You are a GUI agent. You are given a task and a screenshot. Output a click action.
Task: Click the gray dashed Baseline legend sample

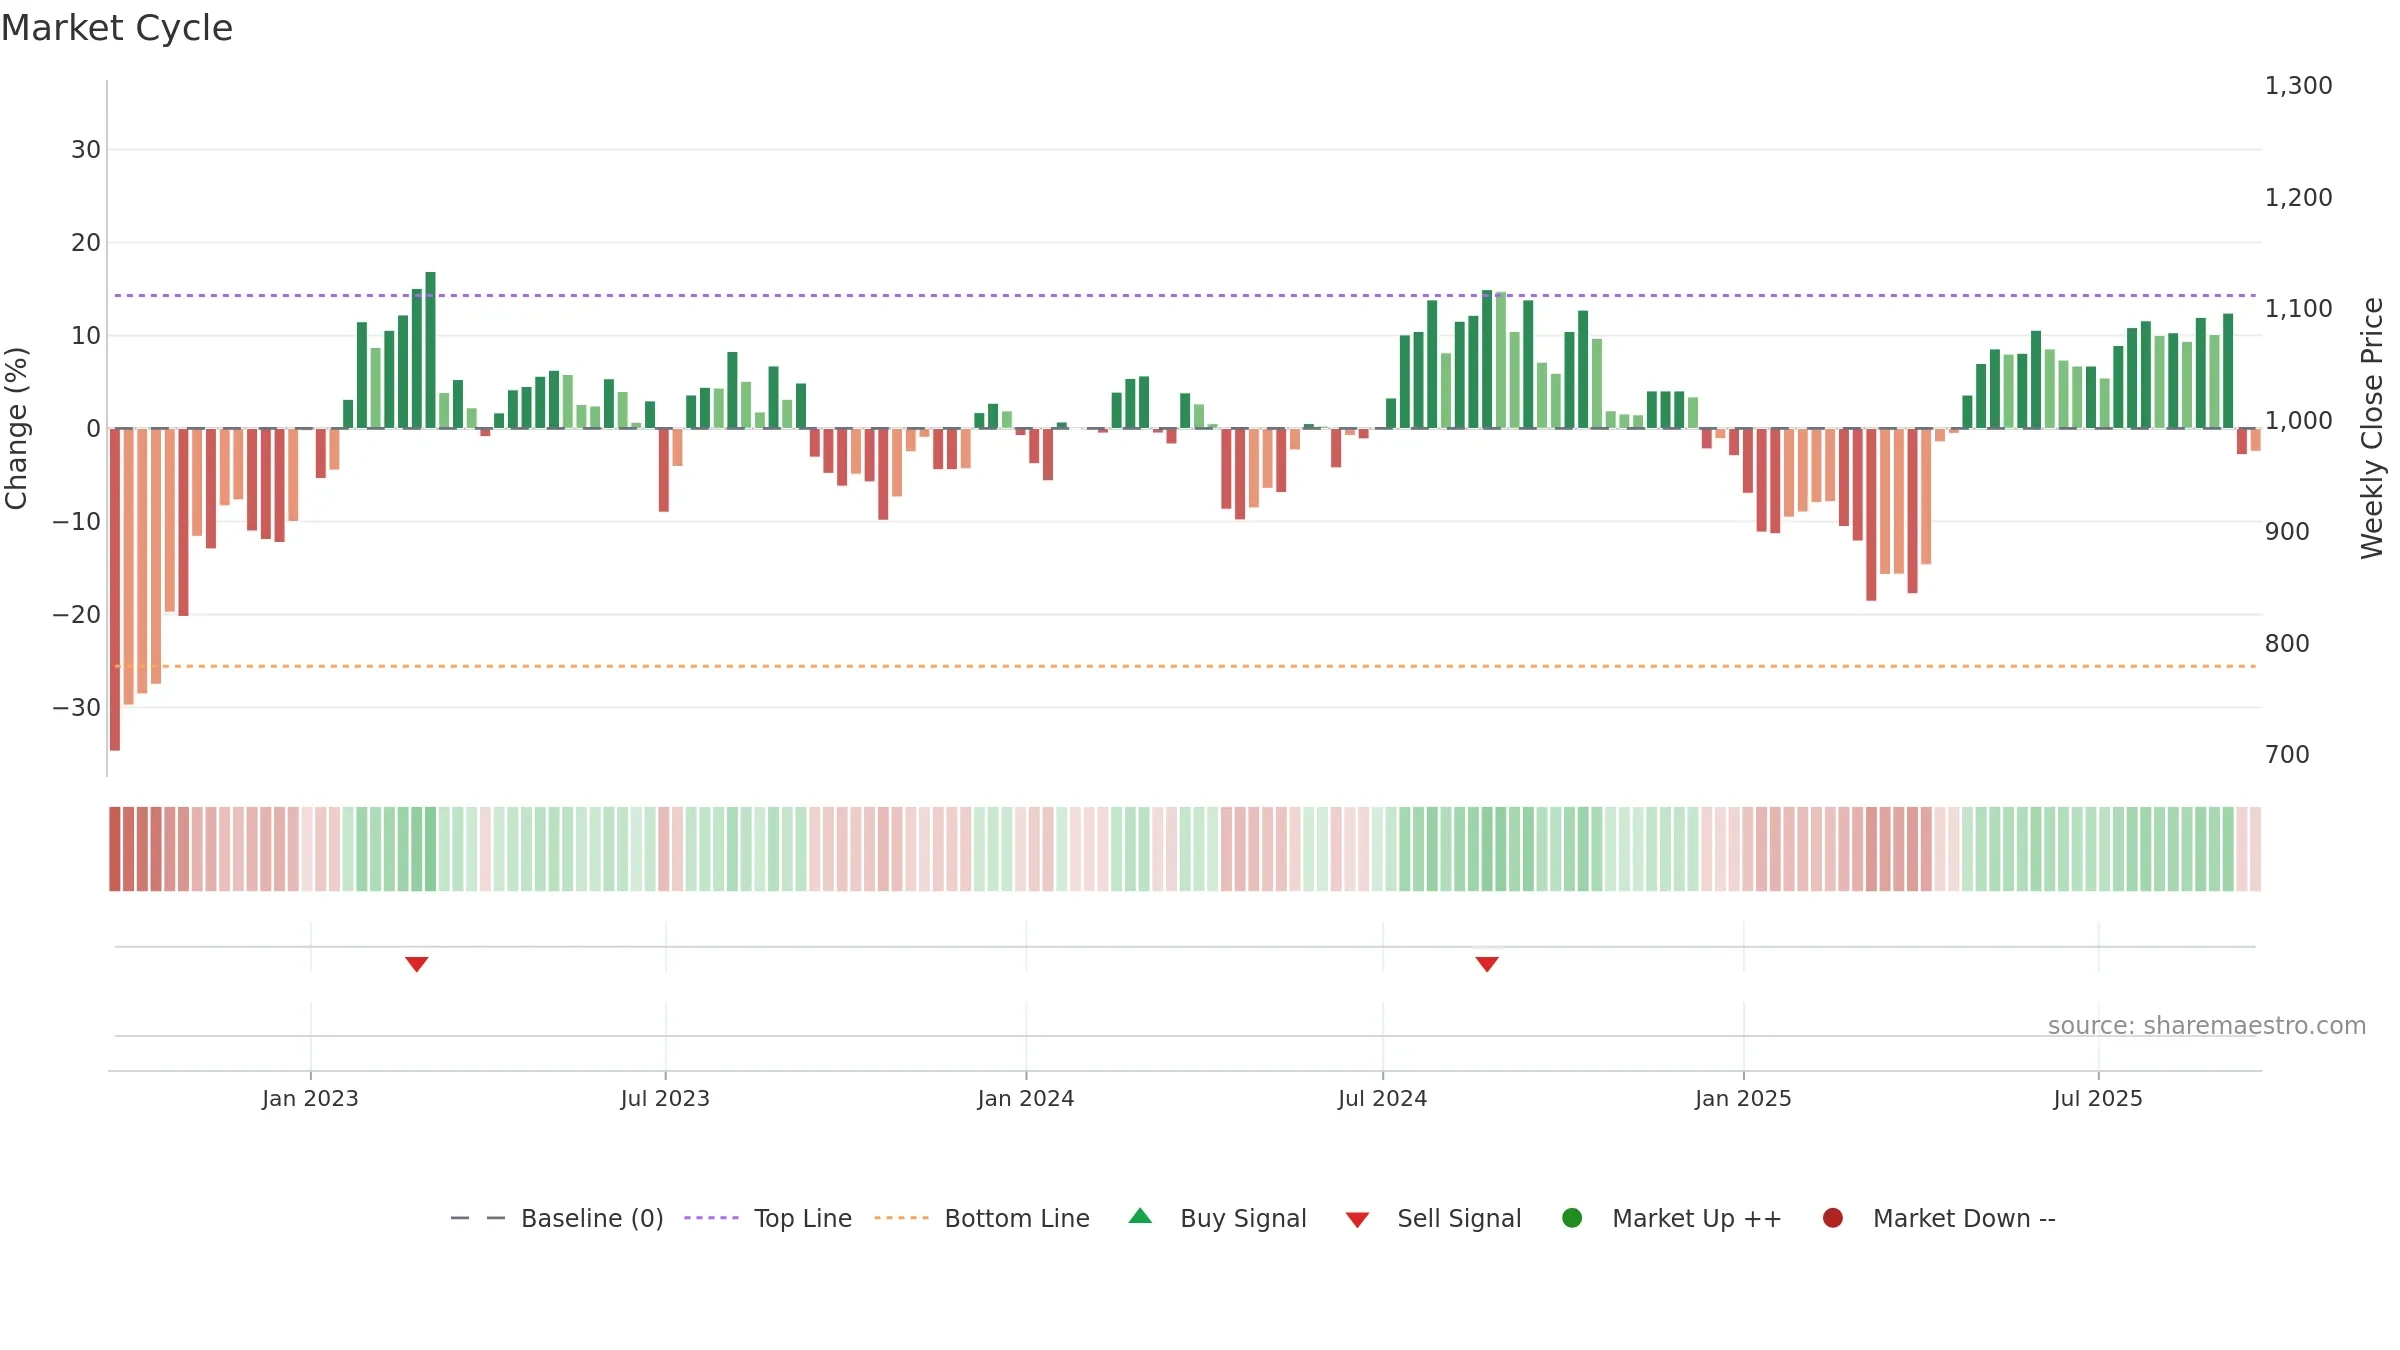[x=478, y=1218]
